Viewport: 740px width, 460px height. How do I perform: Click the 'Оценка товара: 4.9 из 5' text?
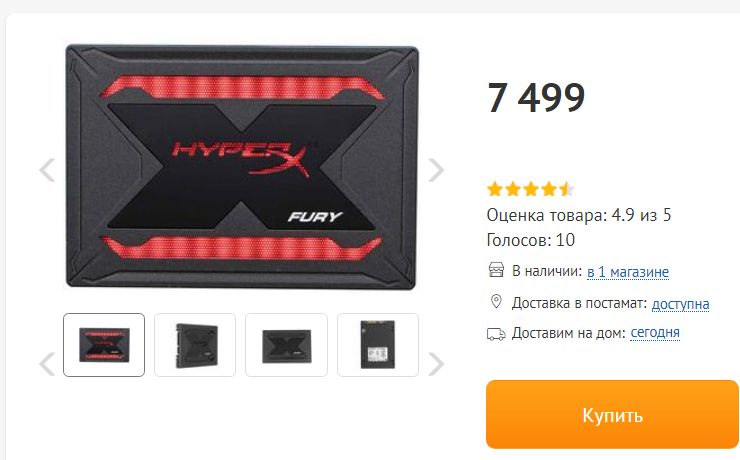click(579, 215)
